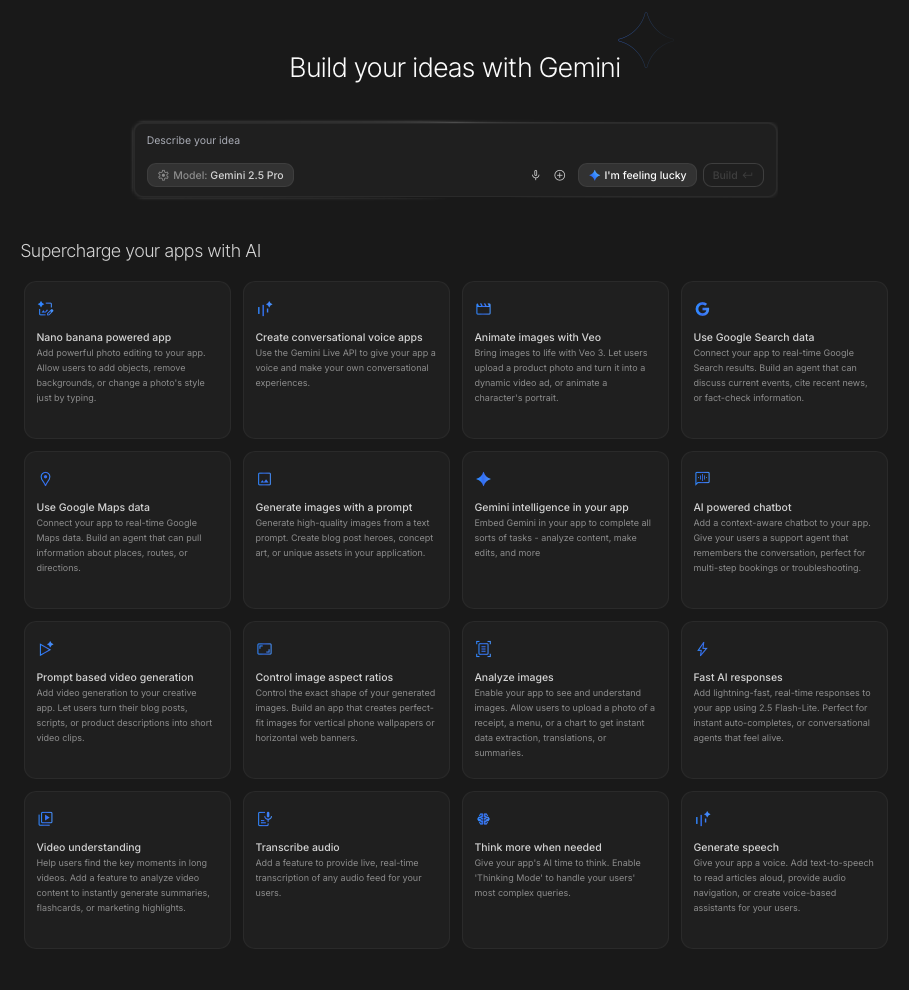Click the Veo film strip icon
The image size is (909, 990).
coord(483,308)
